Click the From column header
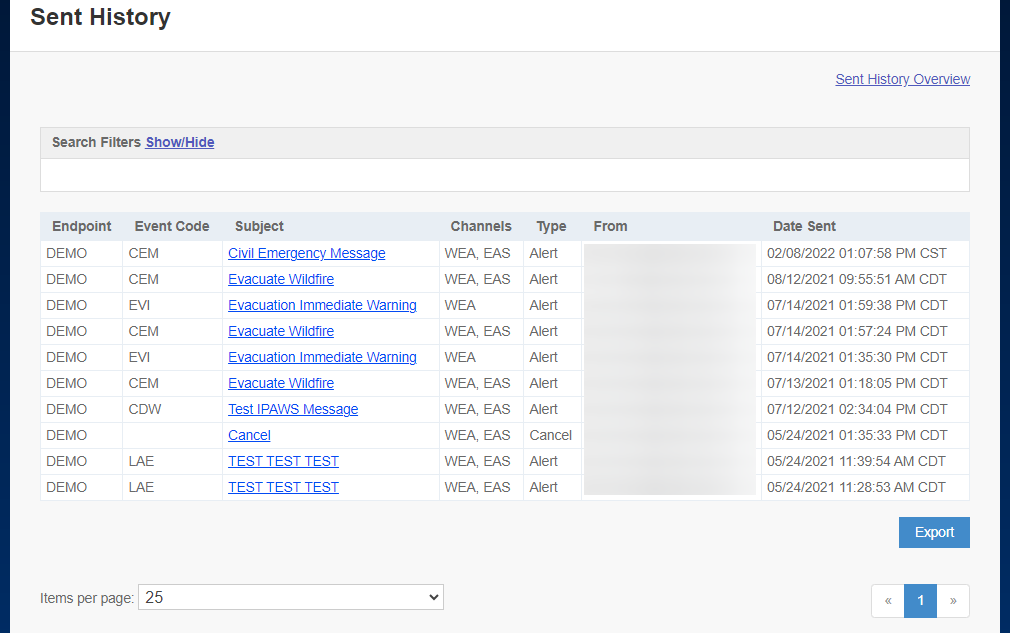Screen dimensions: 1010x633 click(611, 226)
